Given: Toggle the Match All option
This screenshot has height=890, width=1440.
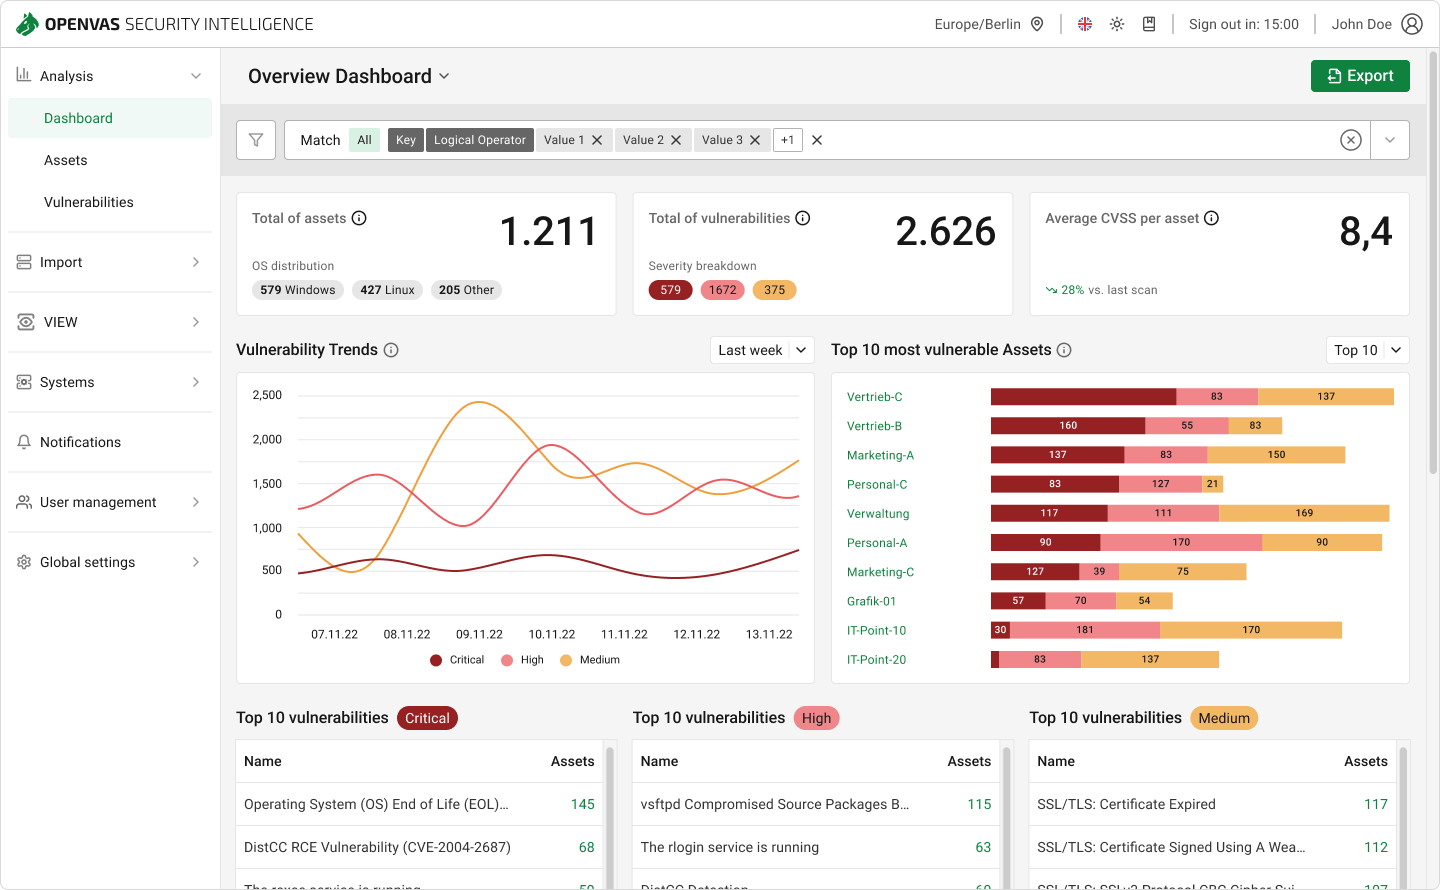Looking at the screenshot, I should [365, 140].
